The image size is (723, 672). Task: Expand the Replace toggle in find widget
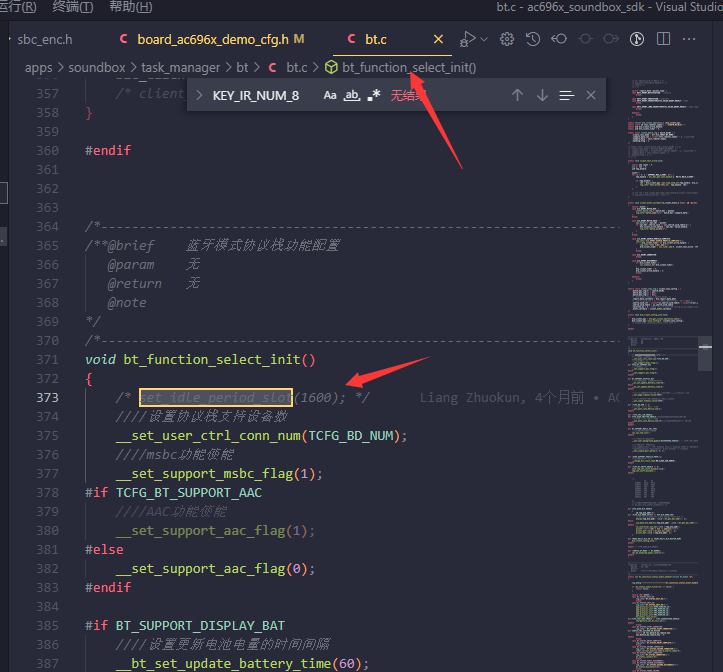[199, 95]
